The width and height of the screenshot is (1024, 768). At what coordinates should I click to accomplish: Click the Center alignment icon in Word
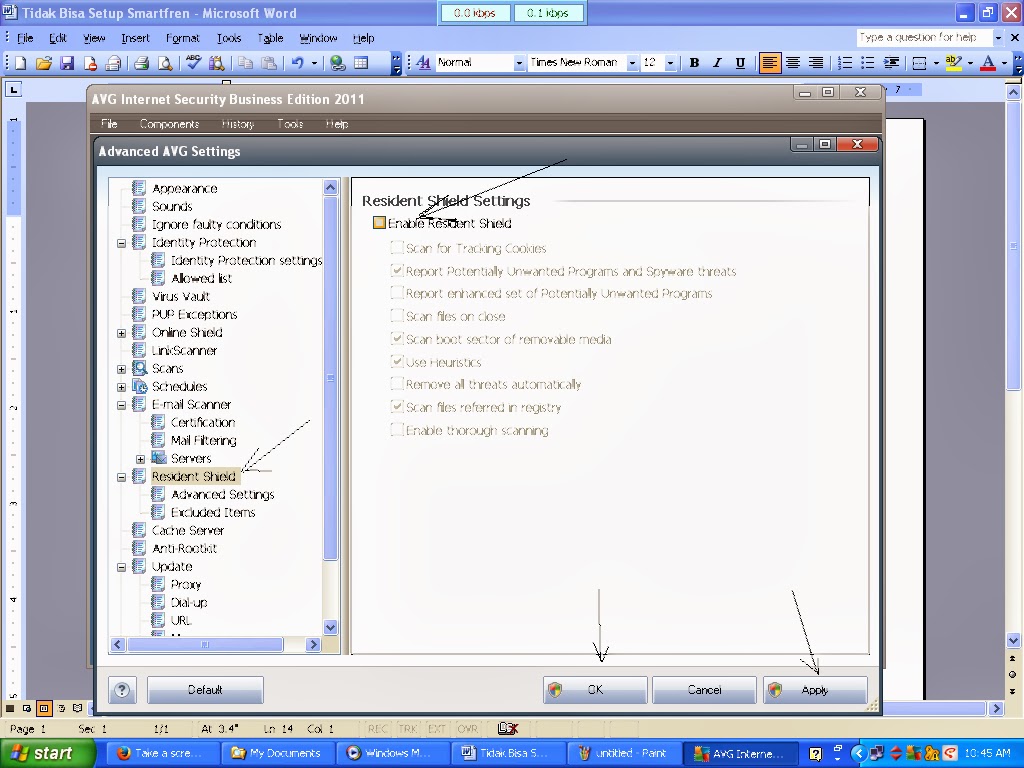pos(793,63)
